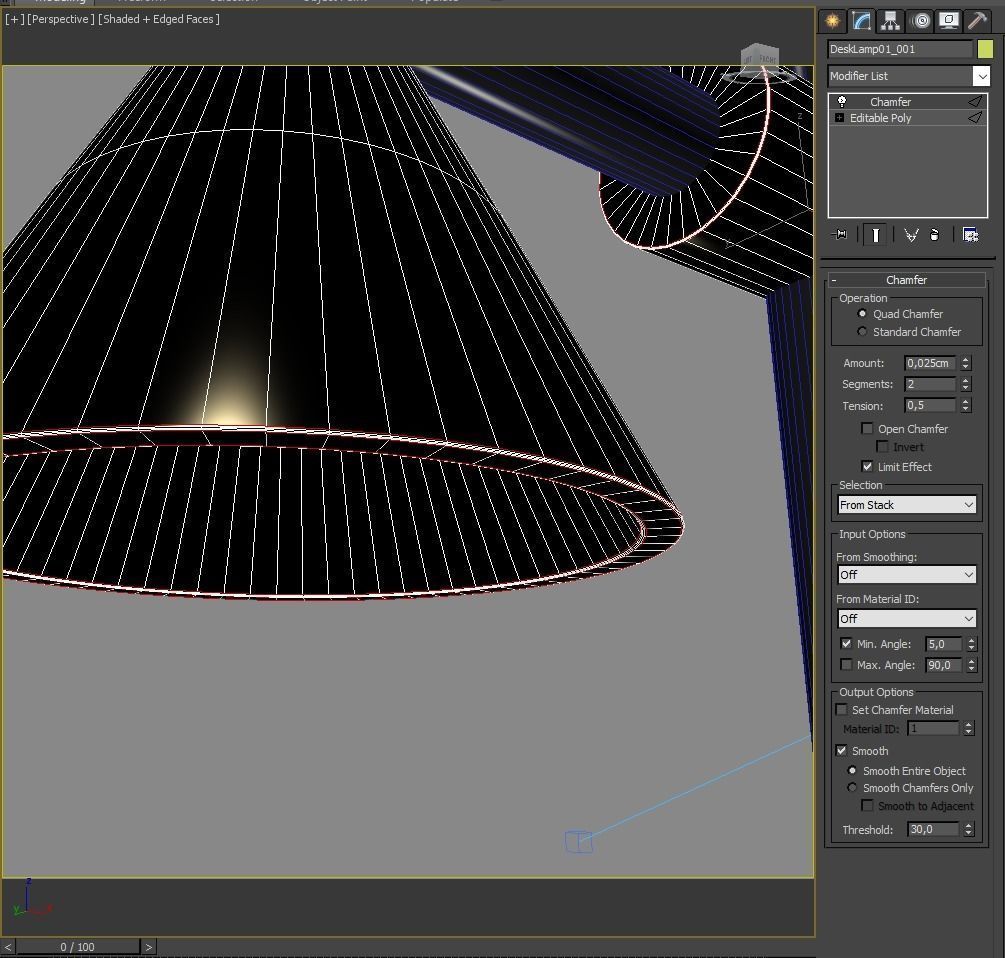1005x958 pixels.
Task: Expand the Editable Poly plus icon
Action: click(839, 118)
